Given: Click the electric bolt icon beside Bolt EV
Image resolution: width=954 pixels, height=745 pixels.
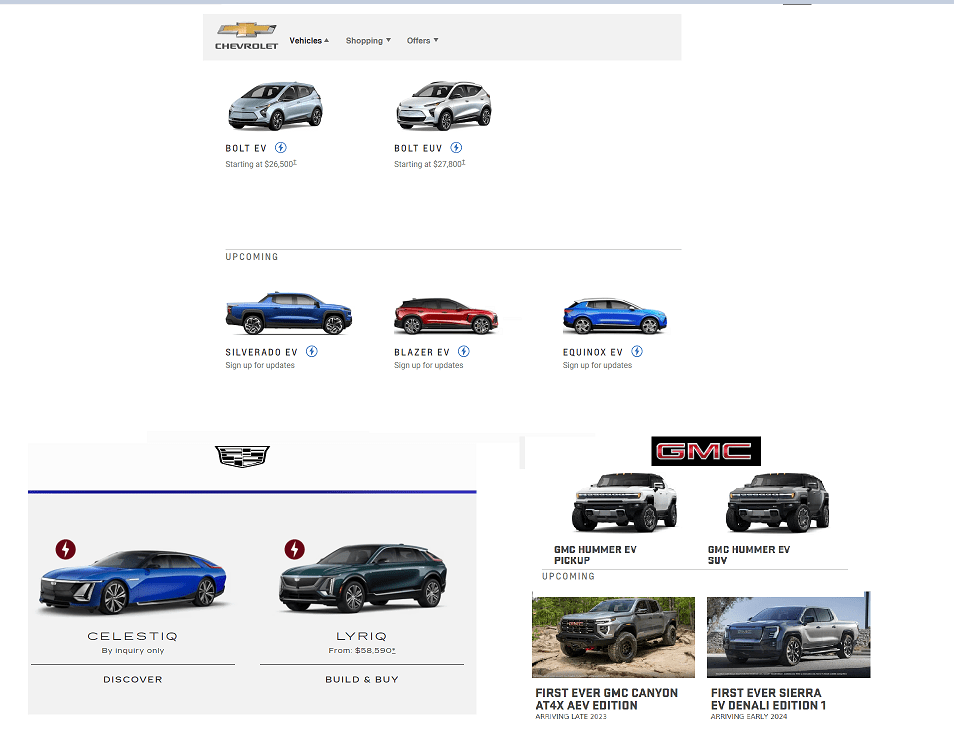Looking at the screenshot, I should point(280,148).
